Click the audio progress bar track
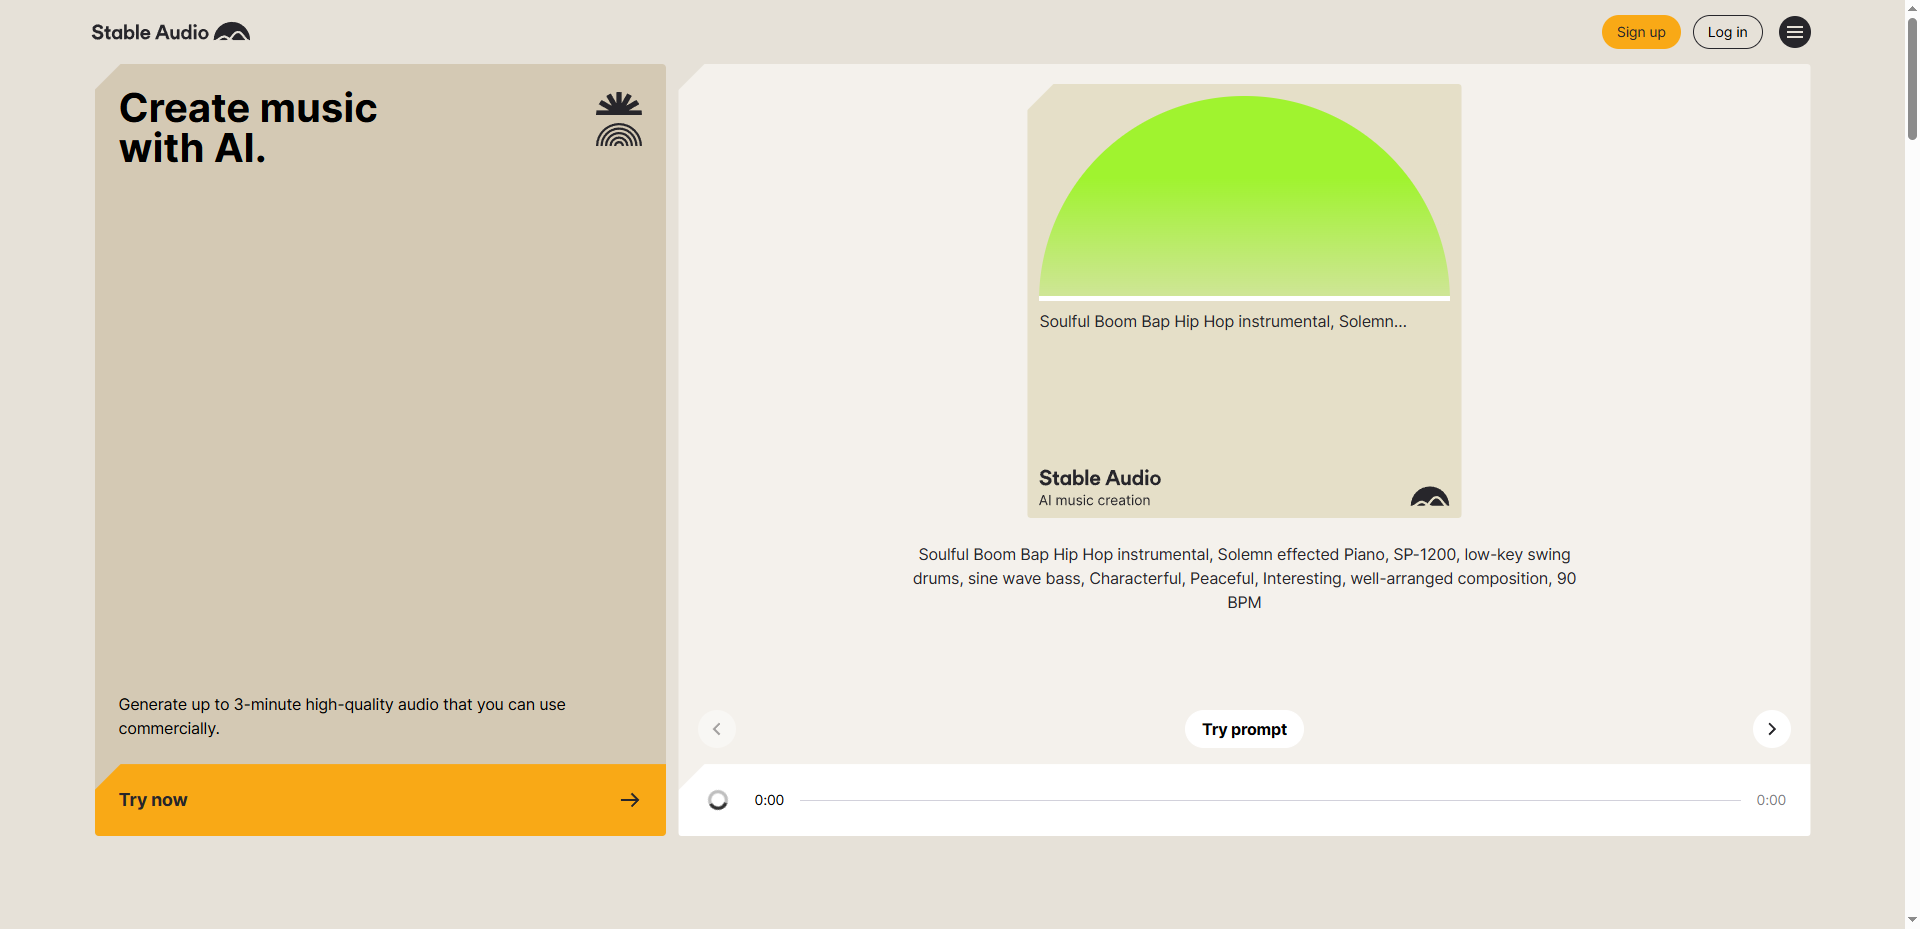 pos(1270,800)
